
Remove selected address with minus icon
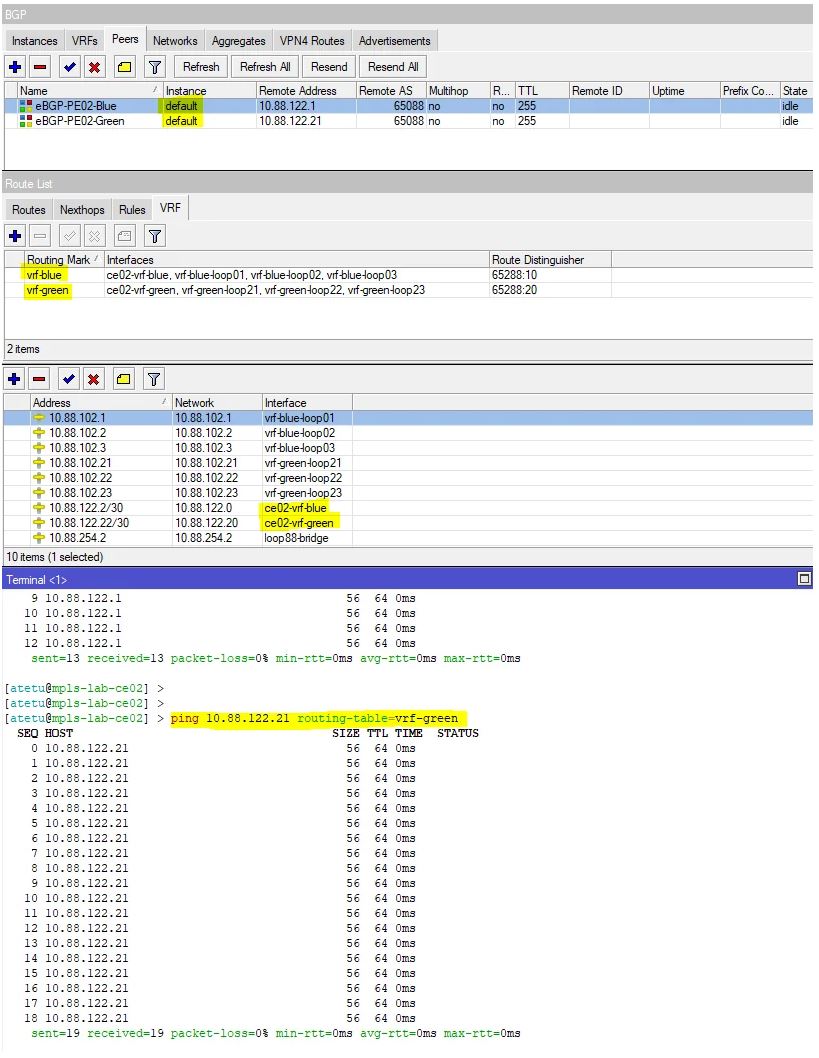(39, 379)
